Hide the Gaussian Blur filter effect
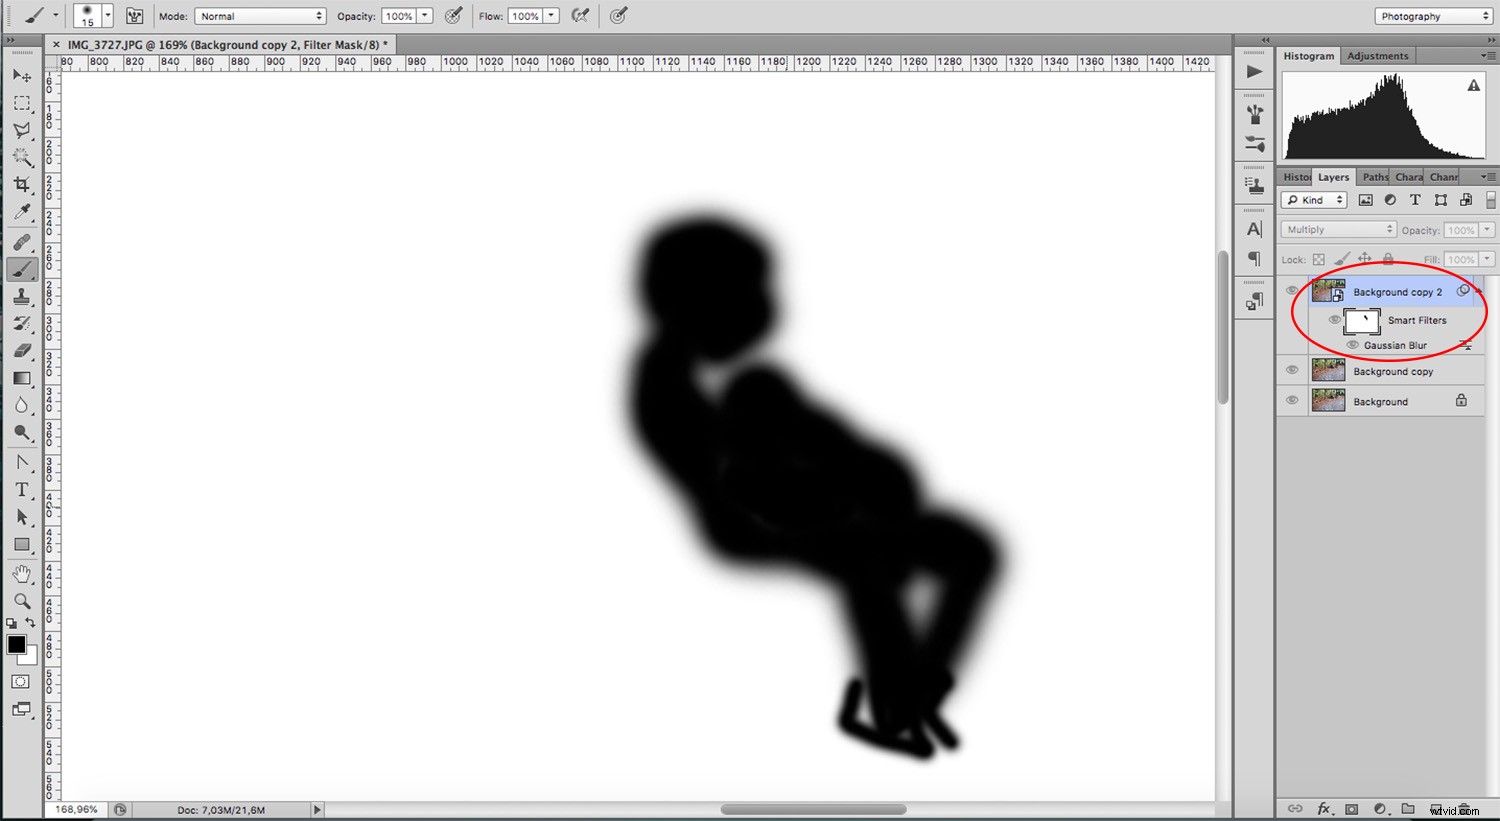This screenshot has width=1500, height=821. pyautogui.click(x=1352, y=345)
